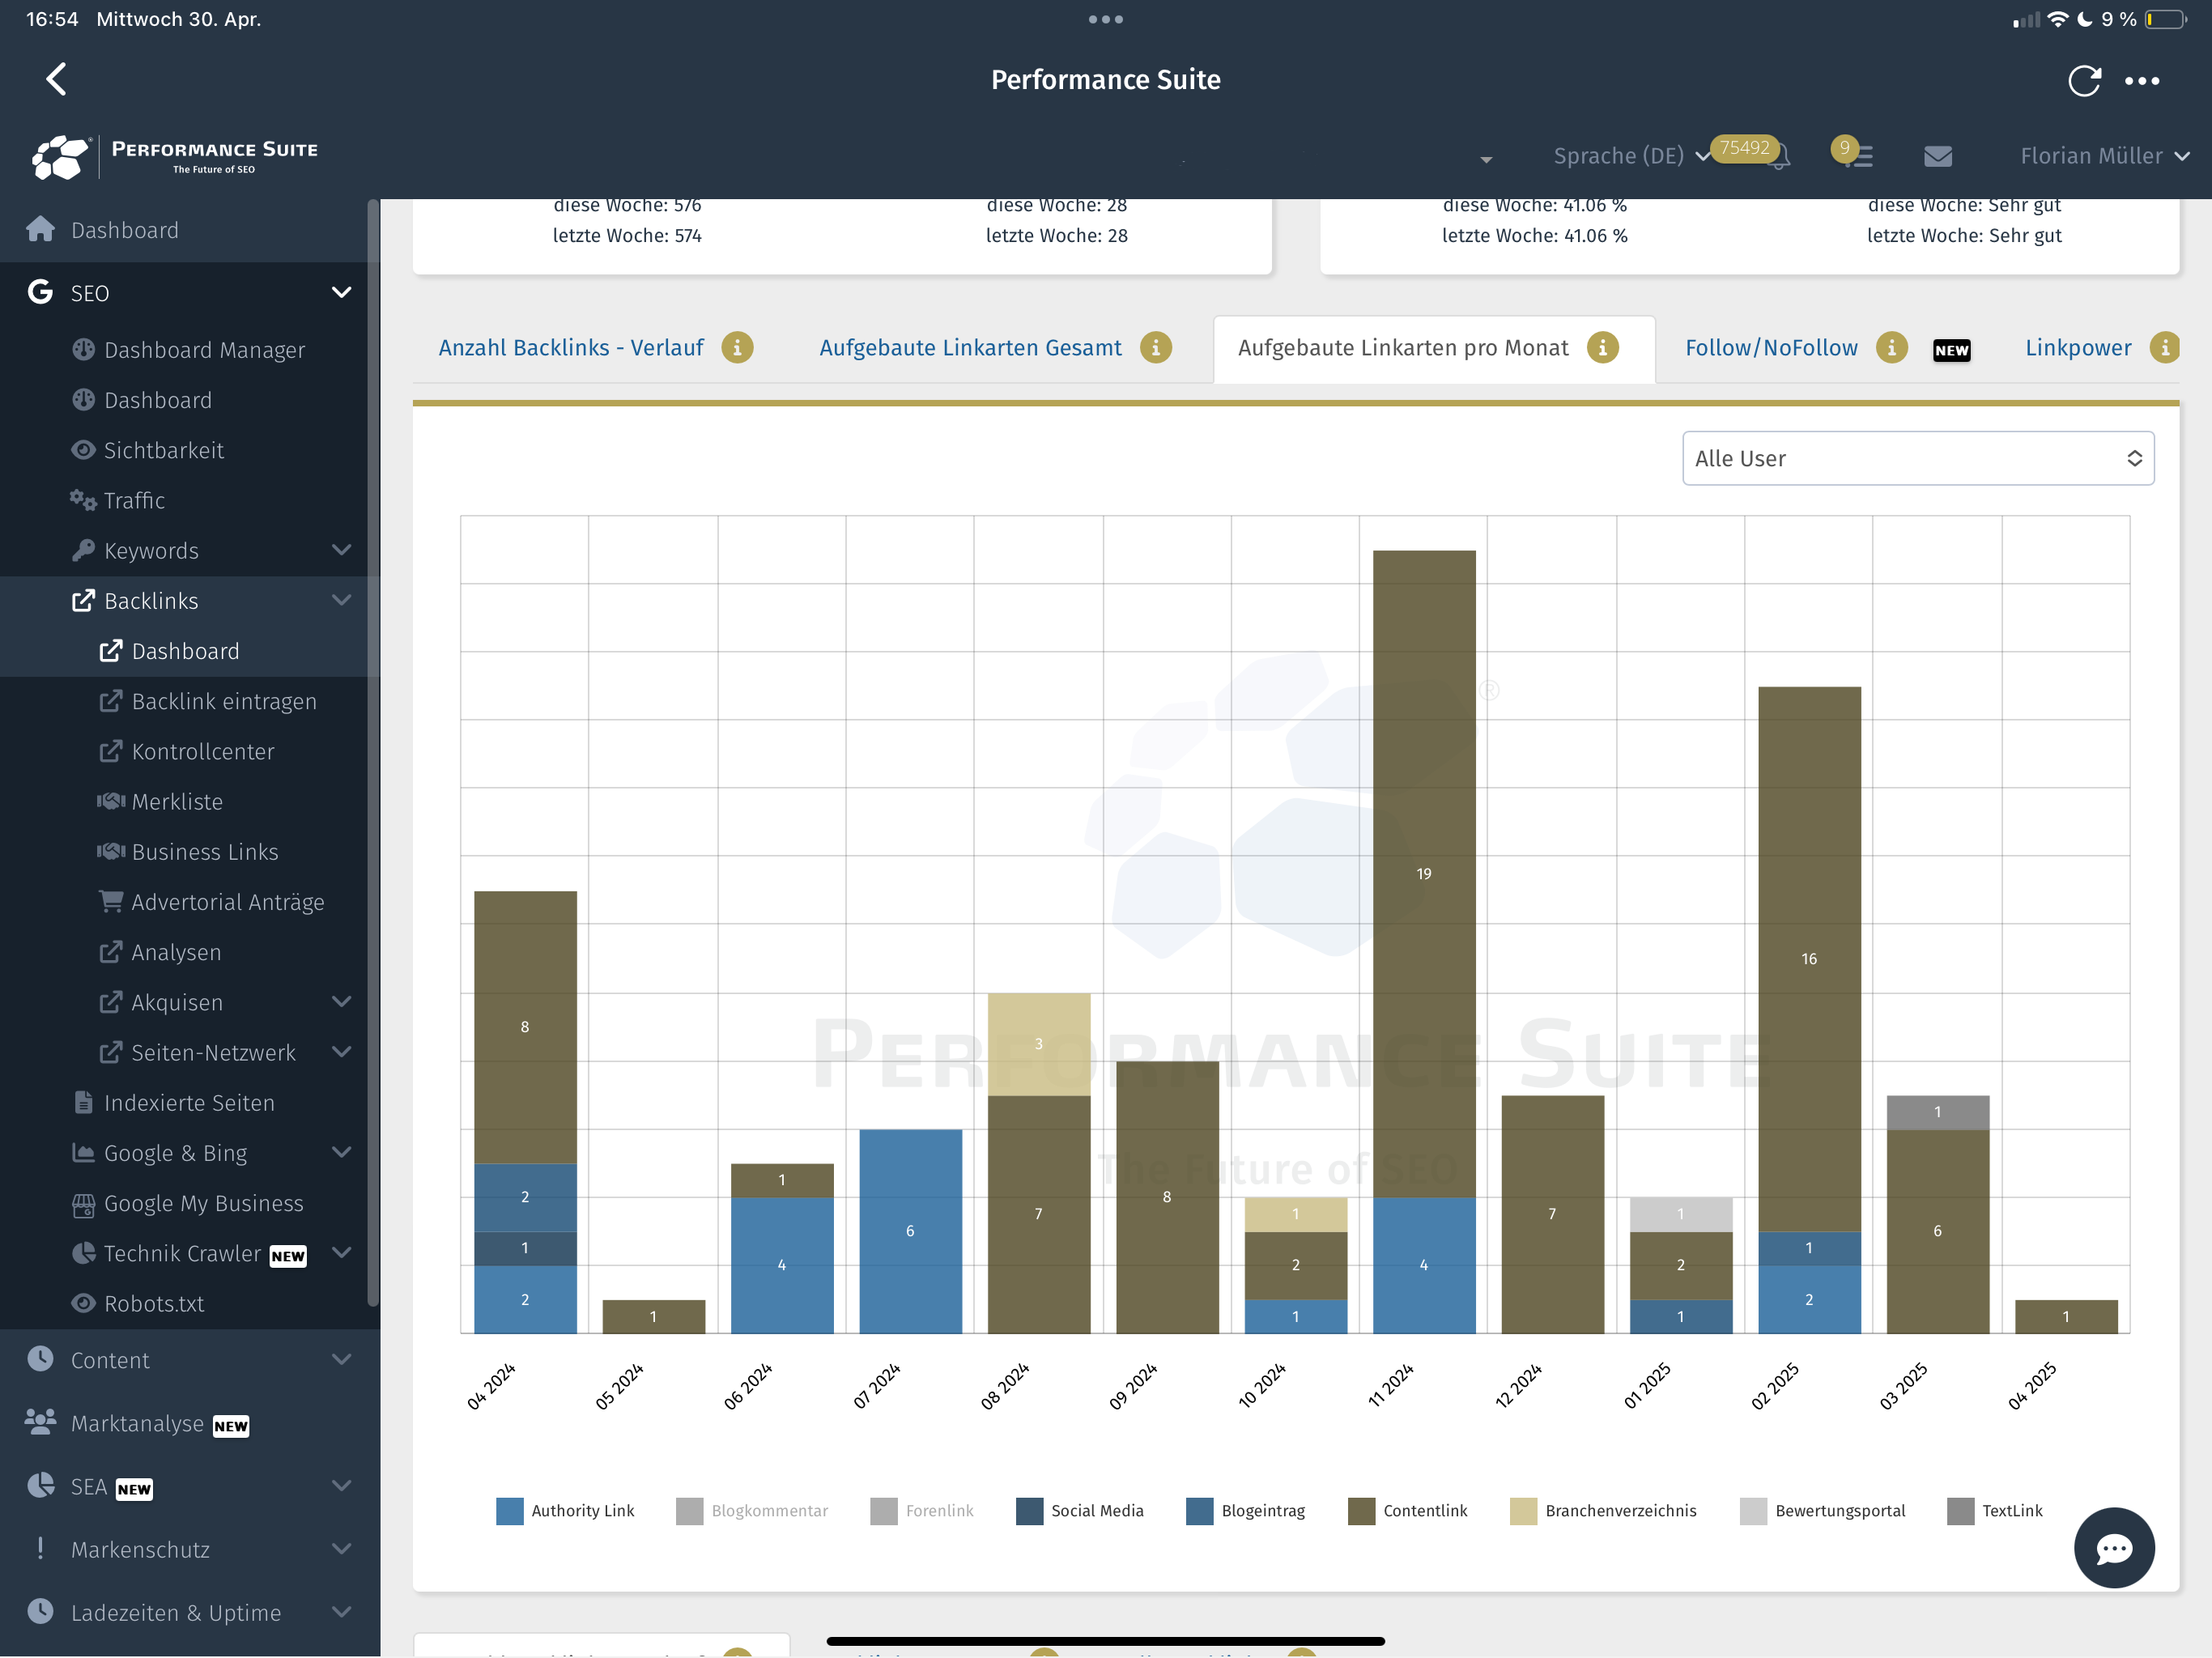This screenshot has width=2212, height=1658.
Task: Toggle Contentlink series in legend
Action: click(1408, 1511)
